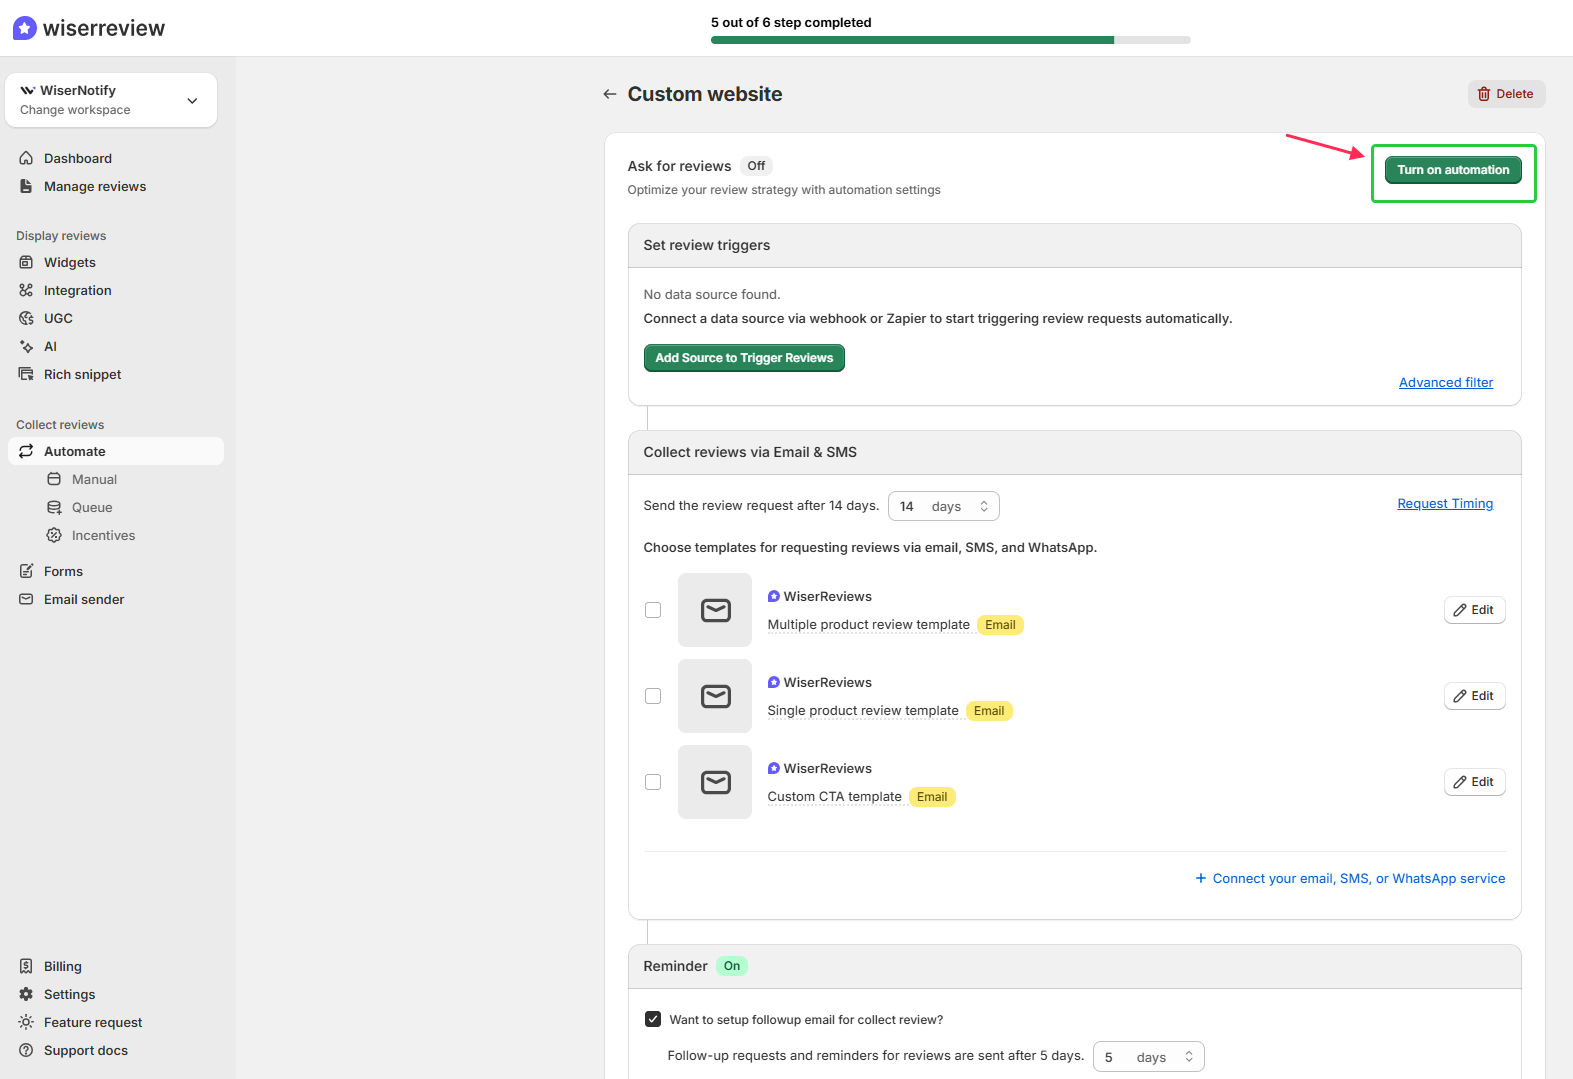Check the Multiple product review template checkbox
The height and width of the screenshot is (1079, 1573).
coord(653,610)
